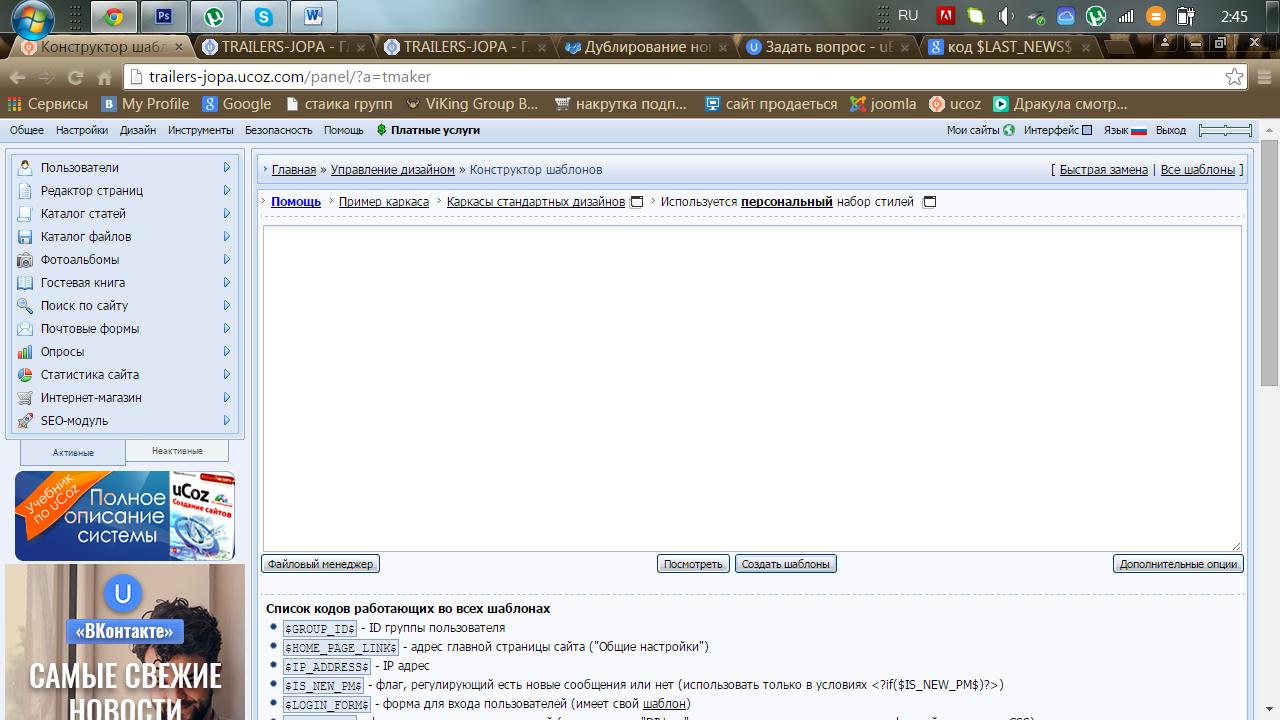
Task: Open the Дизайн top menu
Action: (x=138, y=130)
